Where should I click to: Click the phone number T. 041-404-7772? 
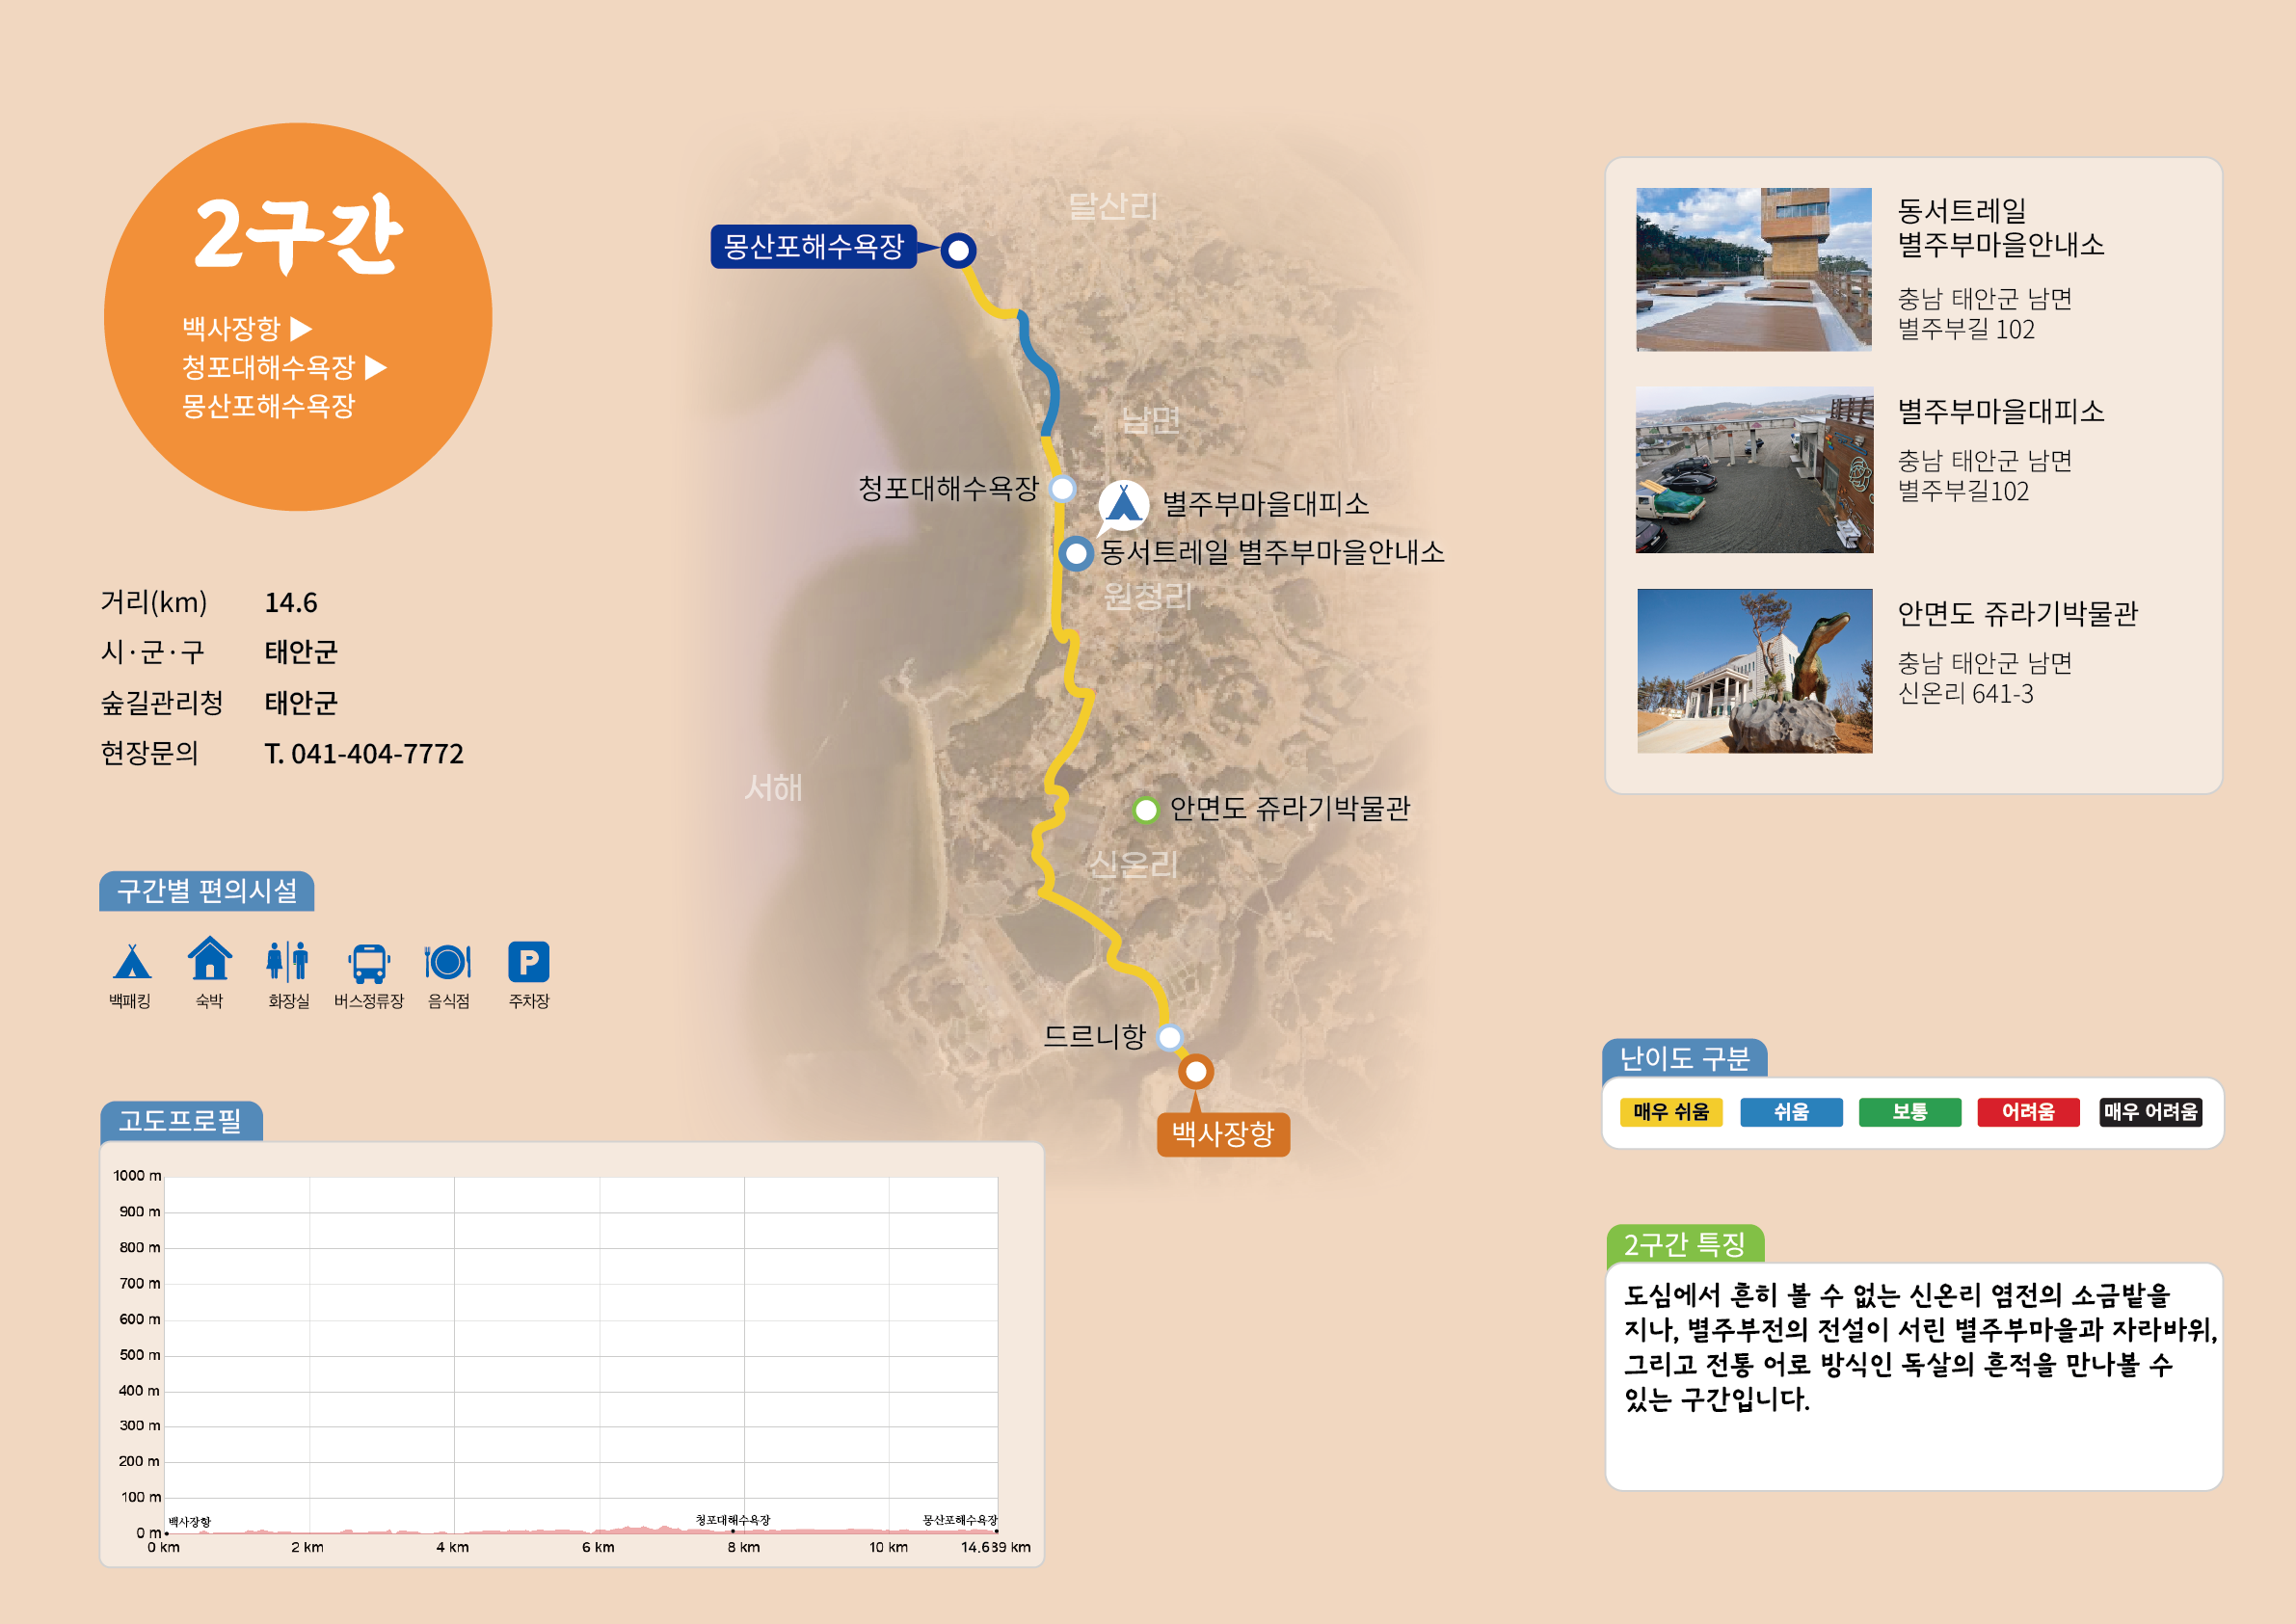pyautogui.click(x=364, y=753)
